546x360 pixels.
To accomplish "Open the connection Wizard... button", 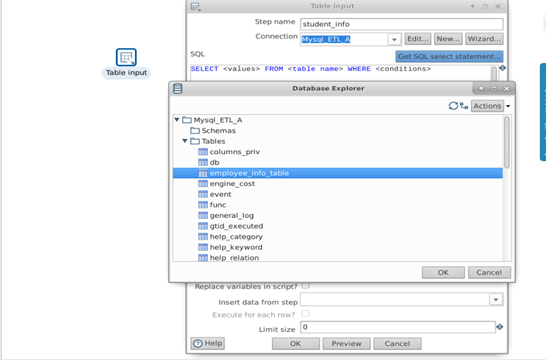I will pos(484,39).
